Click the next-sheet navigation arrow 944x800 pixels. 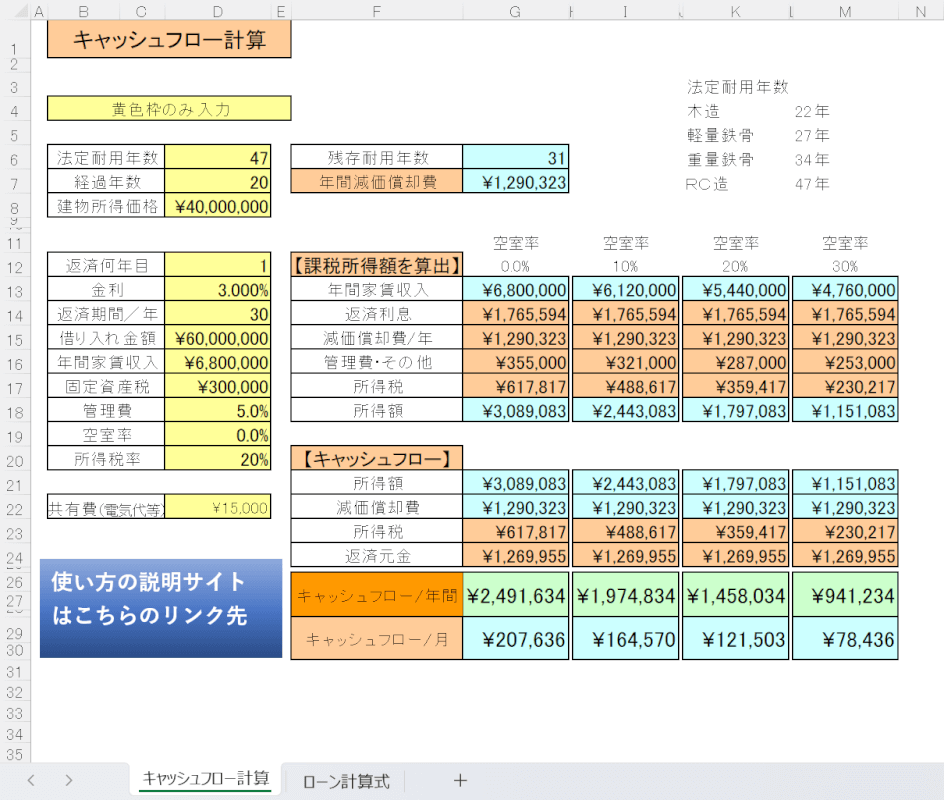(67, 780)
